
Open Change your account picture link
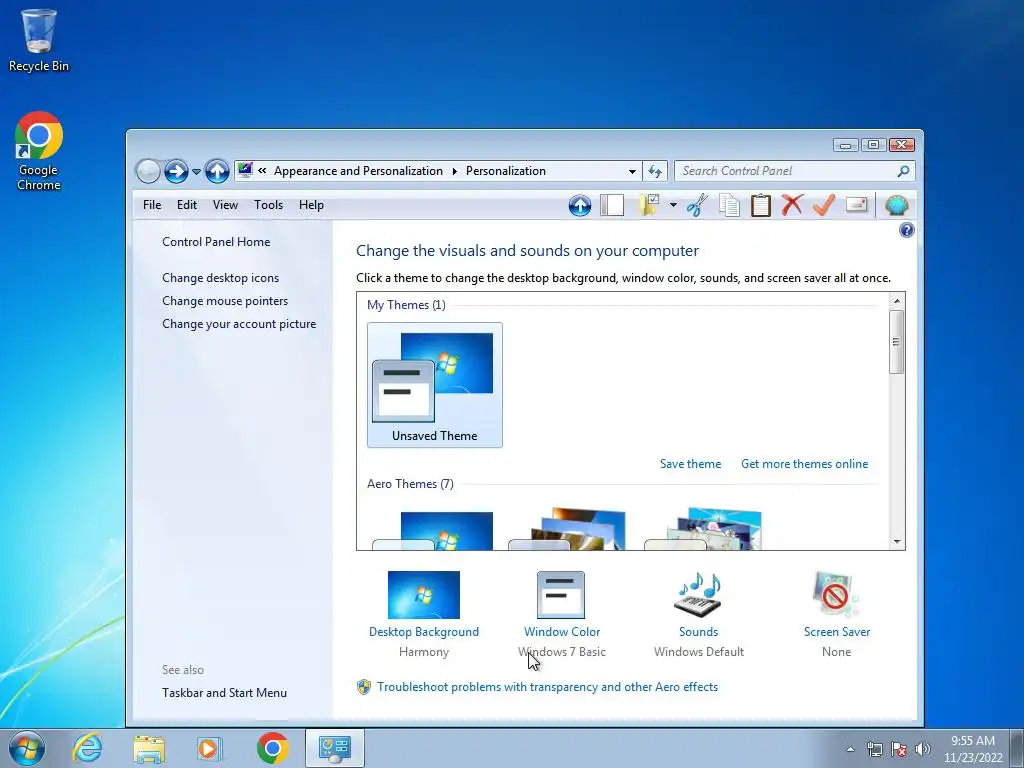(239, 324)
